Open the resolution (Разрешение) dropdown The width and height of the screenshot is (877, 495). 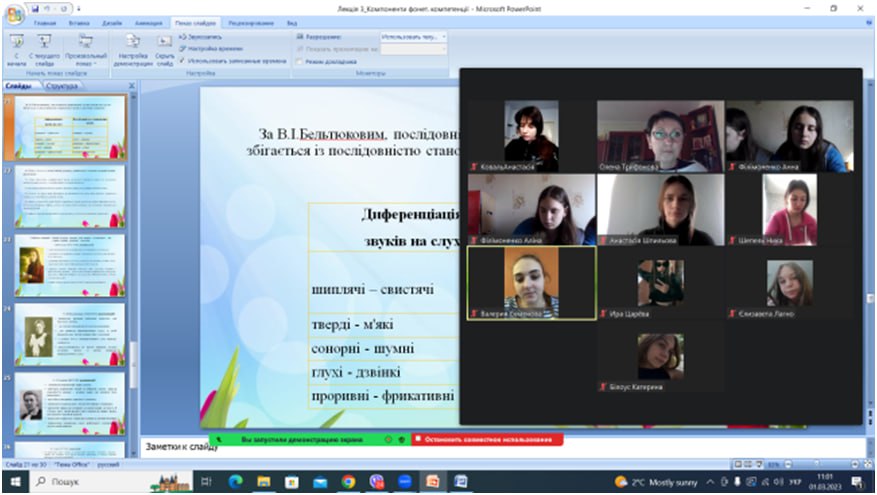tap(413, 36)
